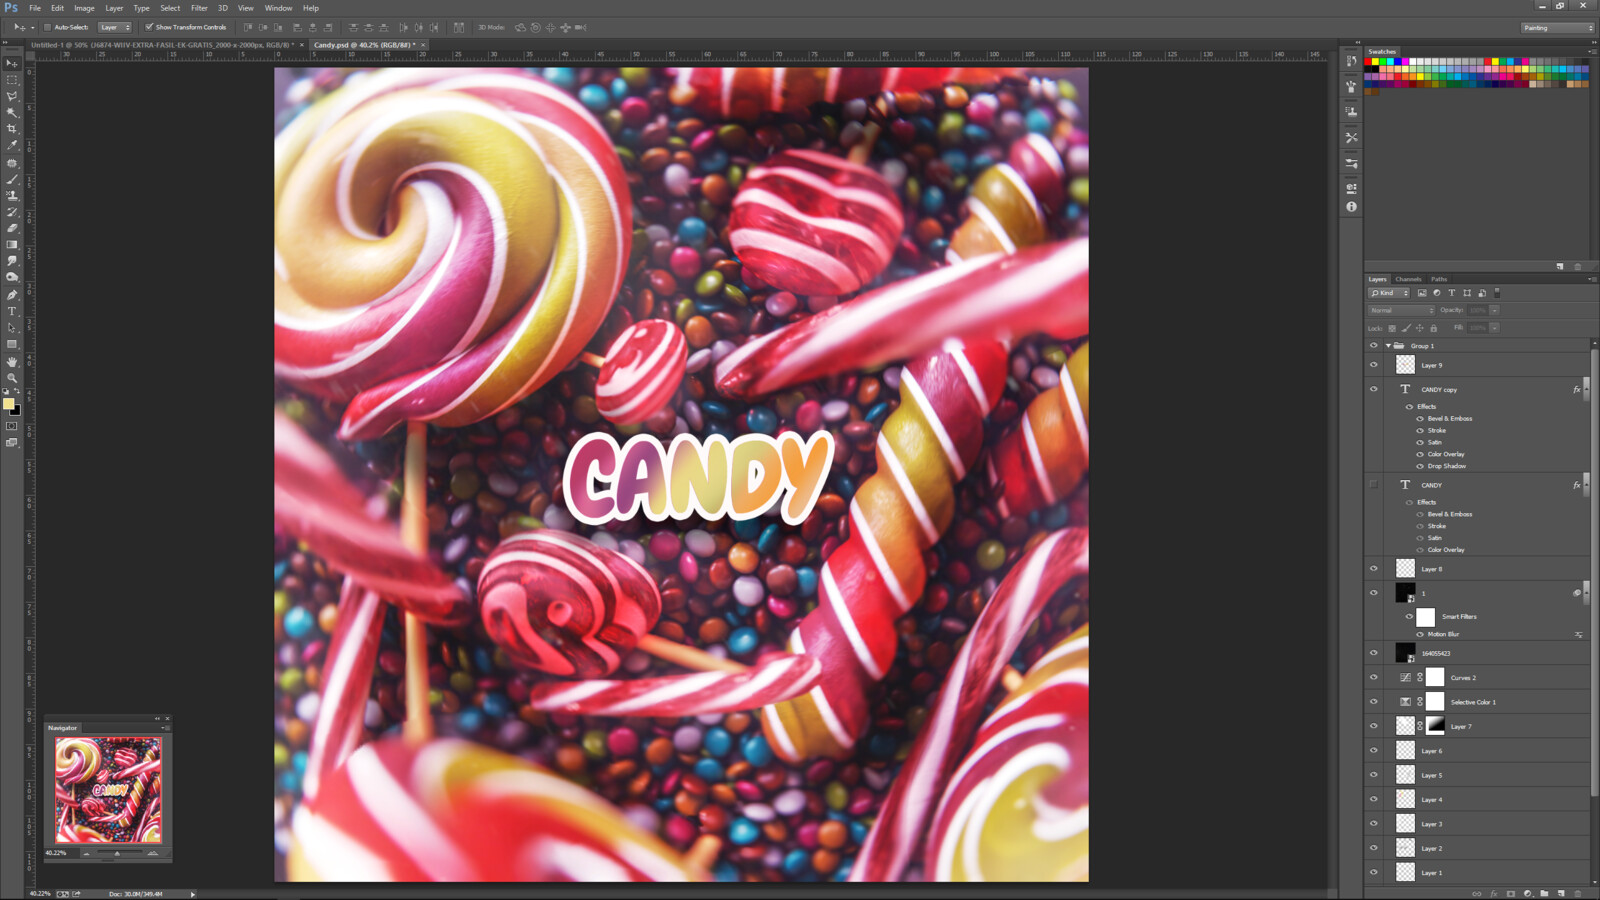
Task: Select the Zoom tool
Action: coord(12,378)
